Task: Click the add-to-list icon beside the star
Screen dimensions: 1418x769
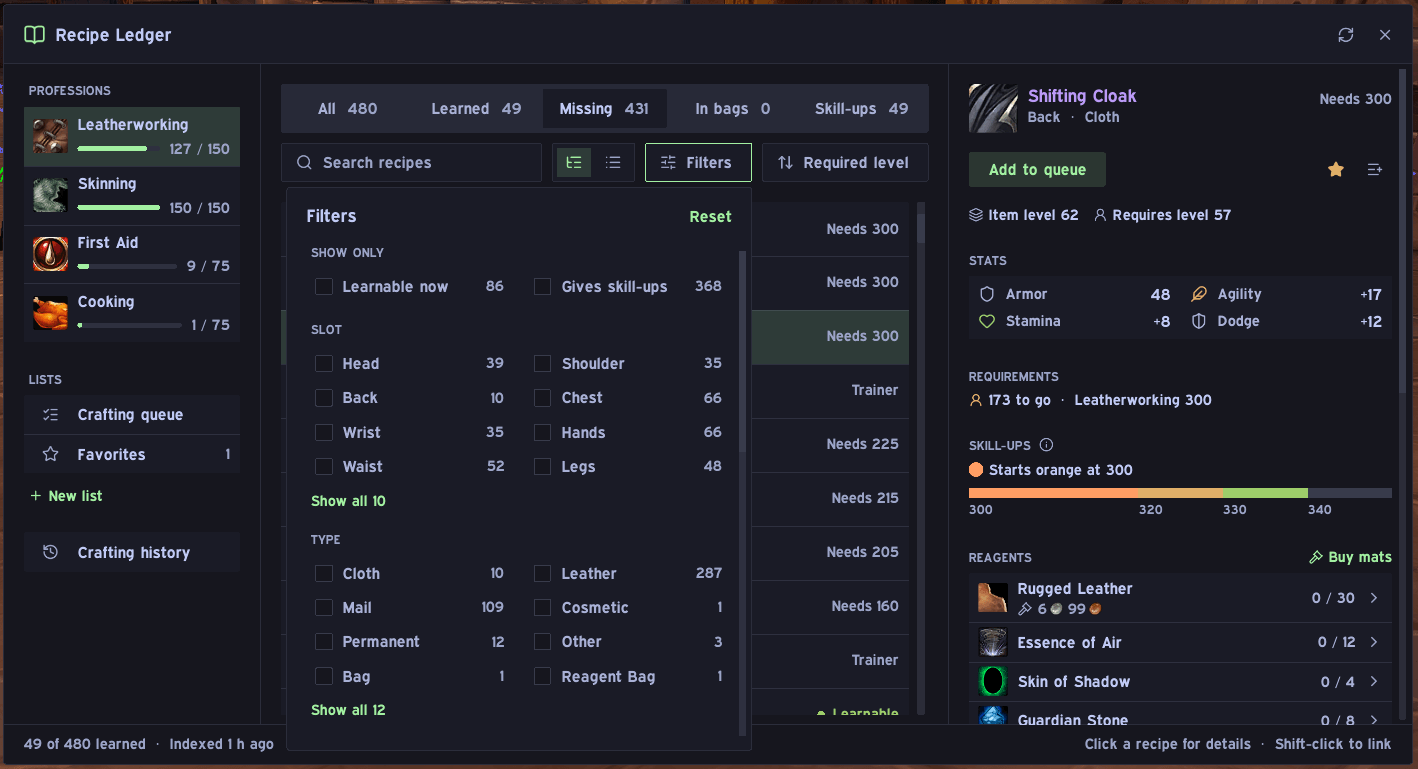Action: [x=1375, y=170]
